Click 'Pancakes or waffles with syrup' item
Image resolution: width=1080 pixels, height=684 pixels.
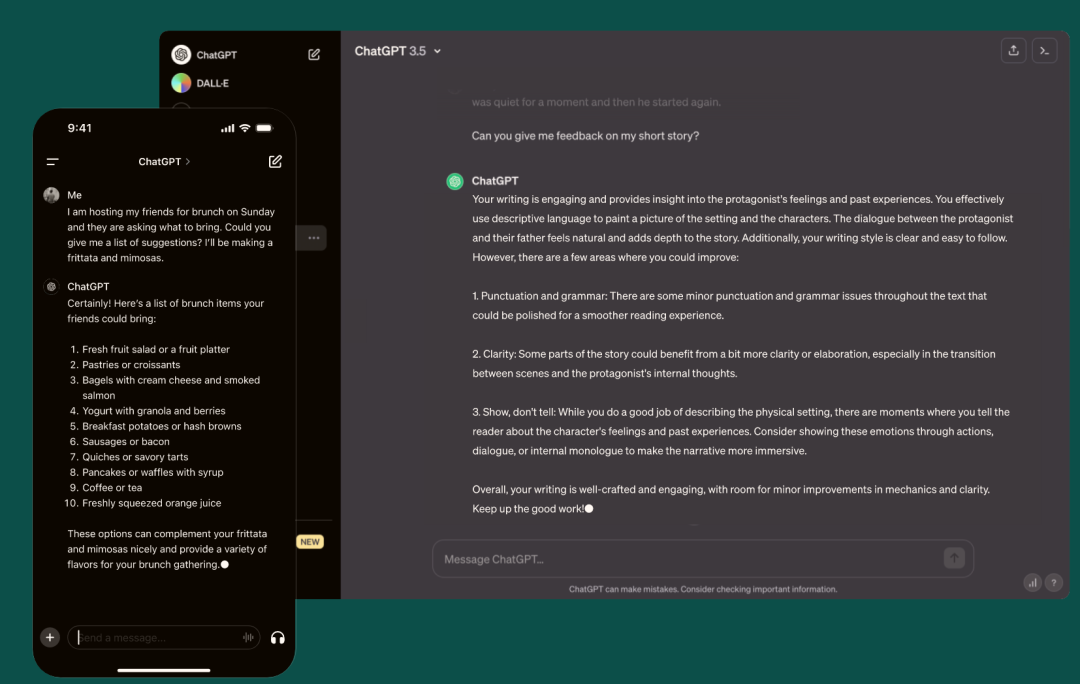(152, 473)
